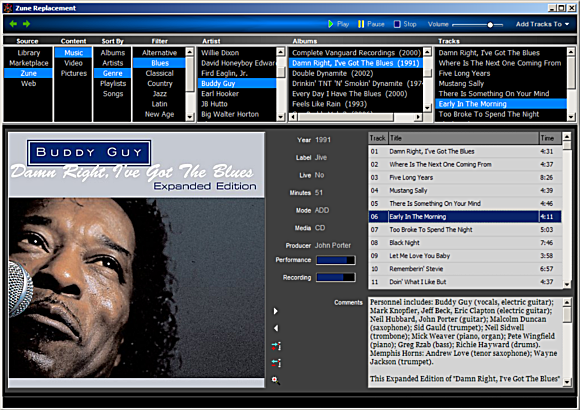
Task: Select artist Earl Hooker
Action: pyautogui.click(x=237, y=94)
